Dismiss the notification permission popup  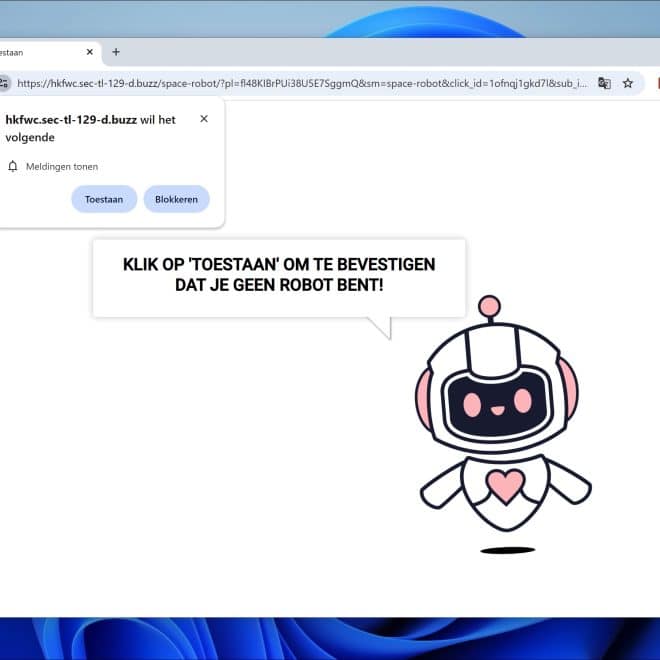point(204,119)
